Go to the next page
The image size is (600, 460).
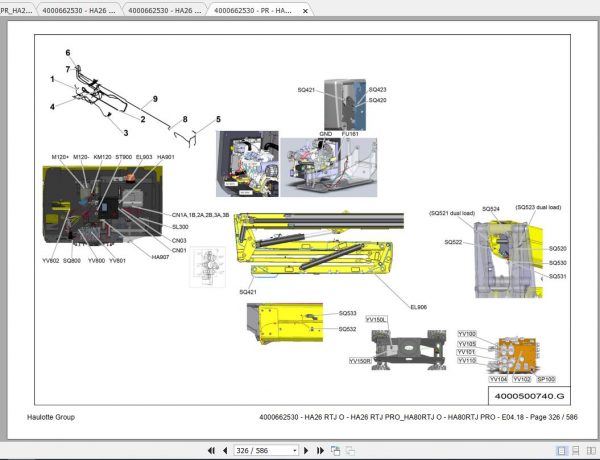point(306,450)
